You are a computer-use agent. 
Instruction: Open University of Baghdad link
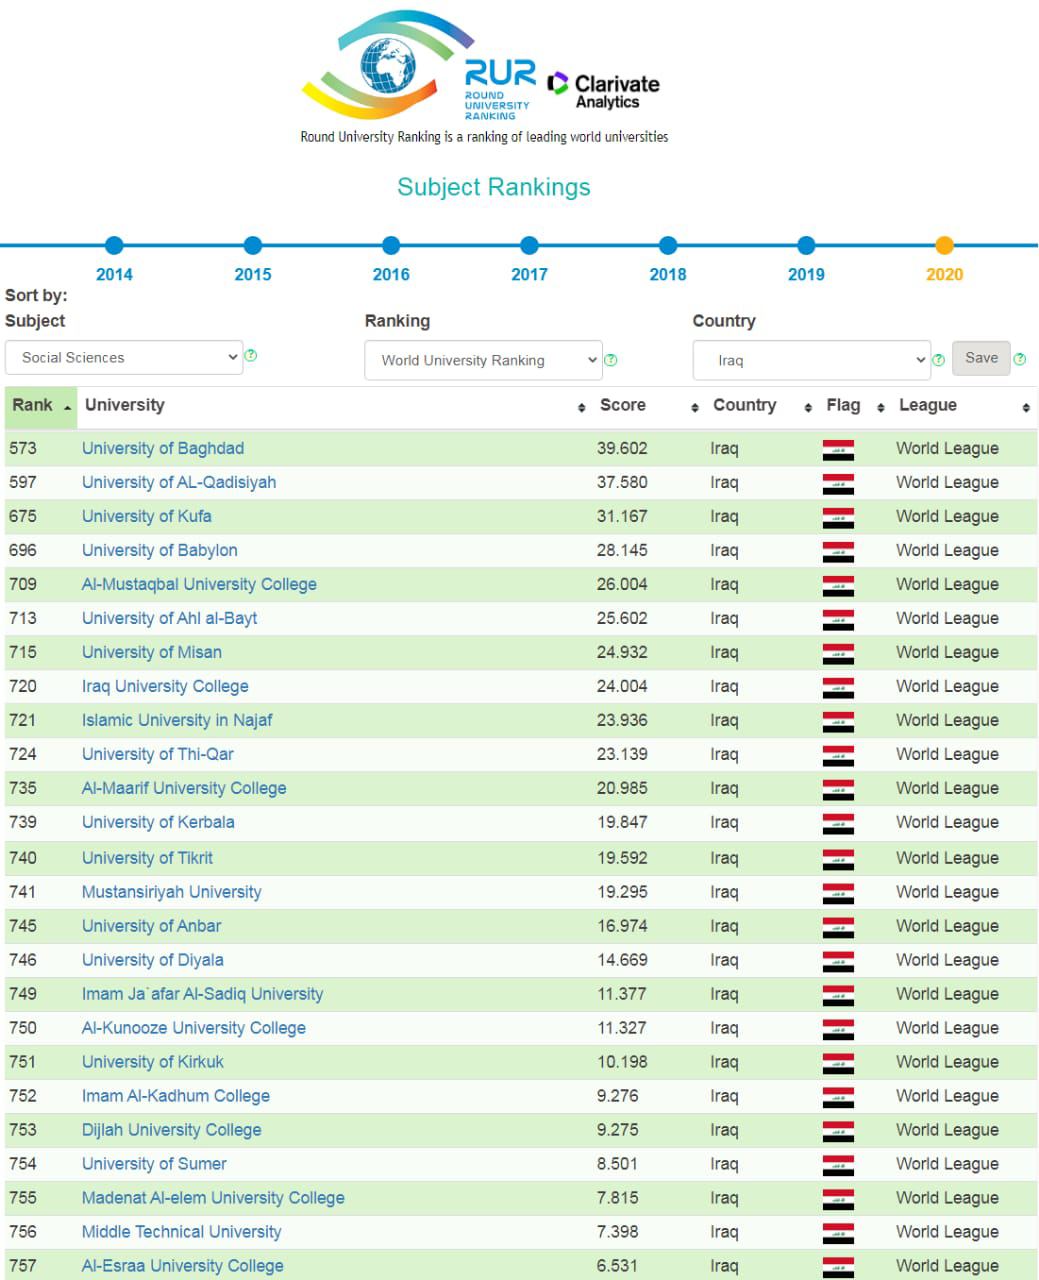click(163, 449)
